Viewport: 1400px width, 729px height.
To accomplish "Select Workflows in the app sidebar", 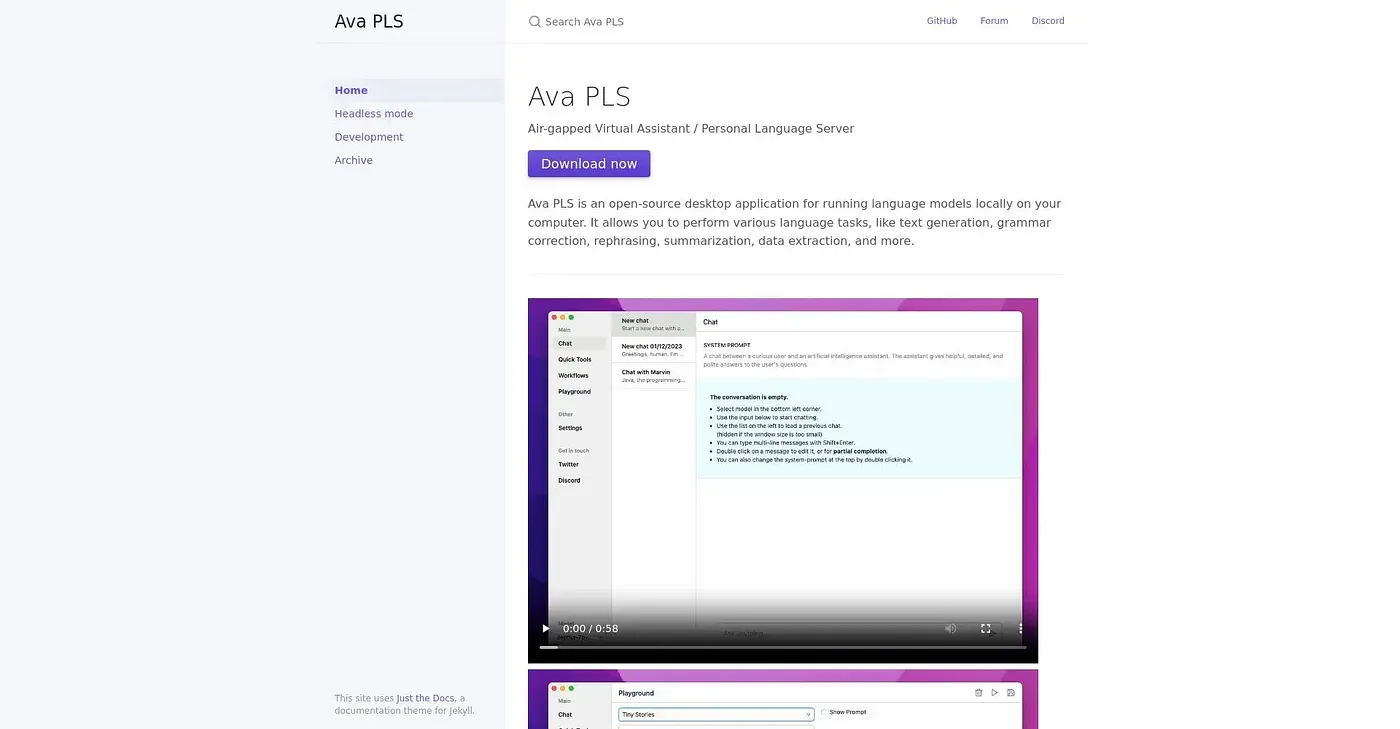I will coord(573,376).
